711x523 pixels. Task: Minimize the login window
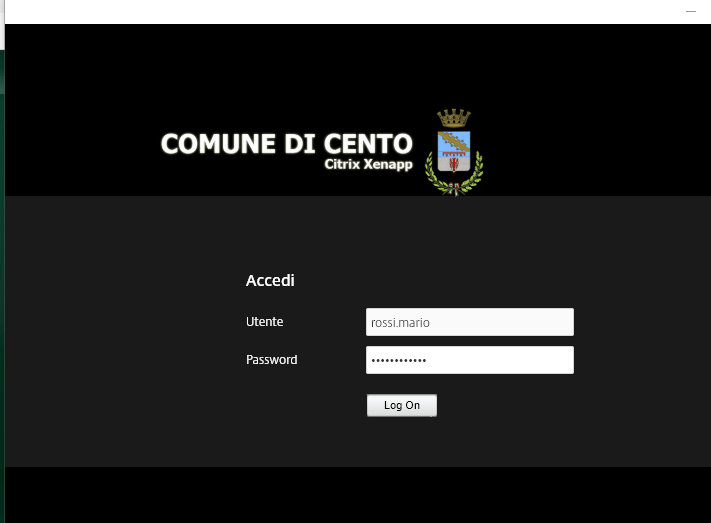(690, 11)
